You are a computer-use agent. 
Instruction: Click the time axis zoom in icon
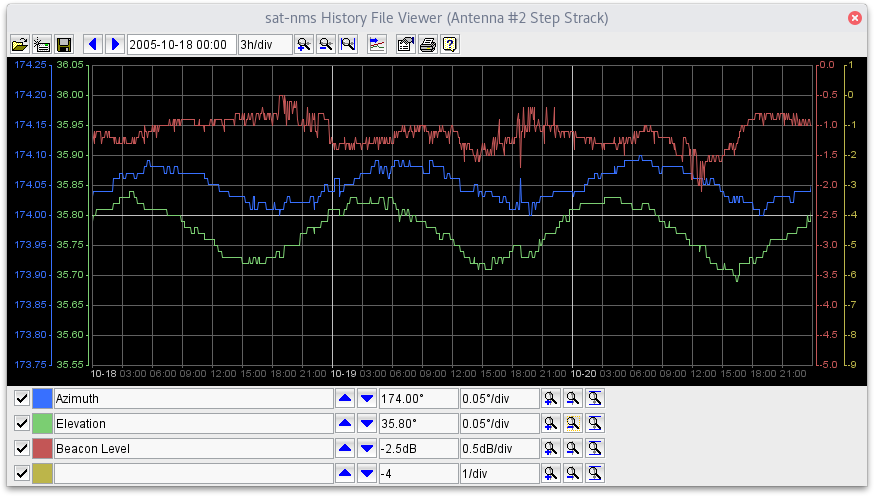pos(304,44)
